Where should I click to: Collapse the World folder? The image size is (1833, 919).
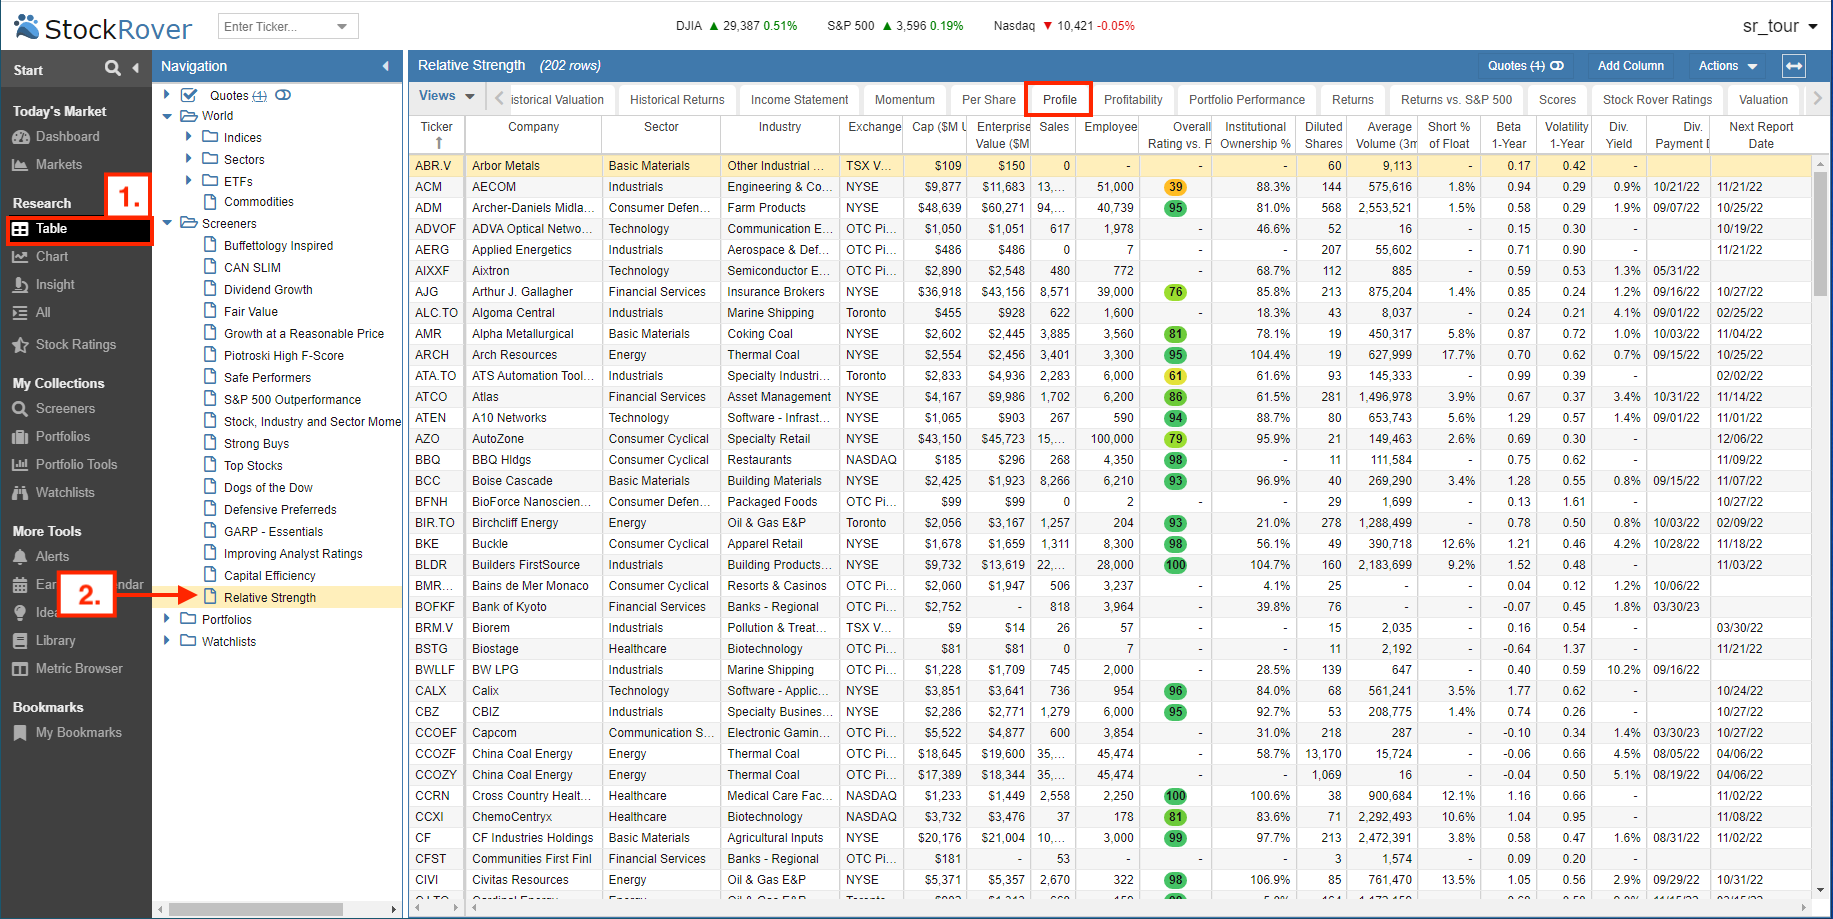pyautogui.click(x=167, y=116)
